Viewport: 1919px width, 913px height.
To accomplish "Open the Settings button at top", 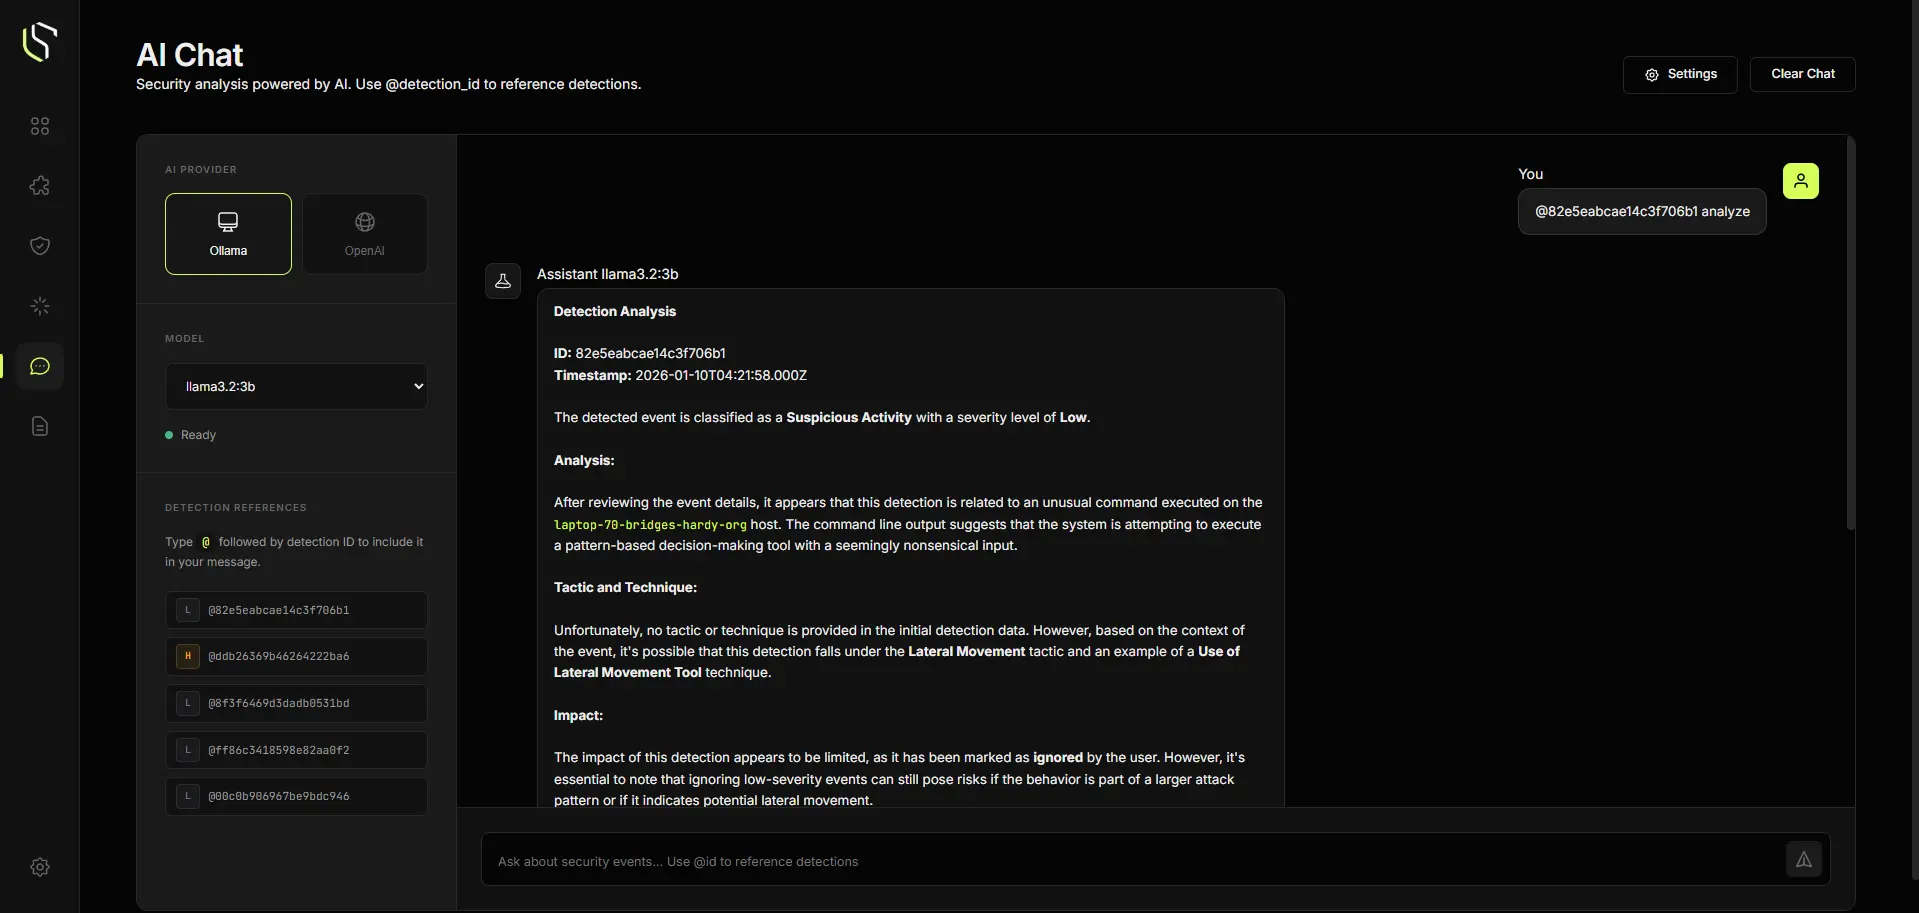I will tap(1679, 74).
